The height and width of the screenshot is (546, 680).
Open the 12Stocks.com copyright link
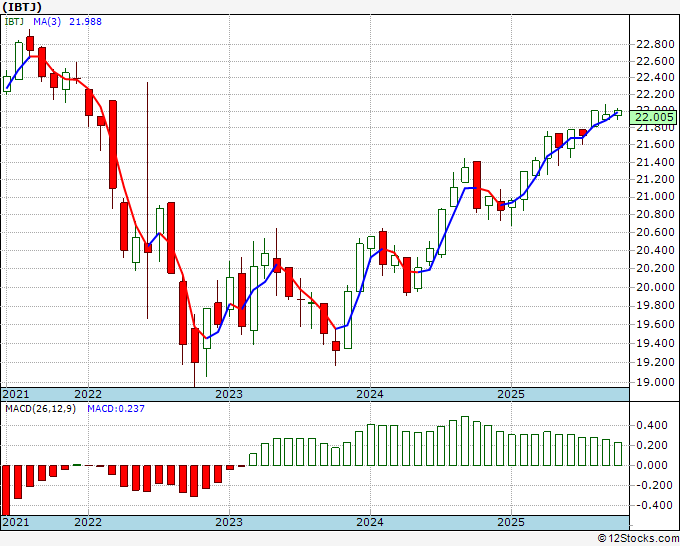[x=638, y=539]
